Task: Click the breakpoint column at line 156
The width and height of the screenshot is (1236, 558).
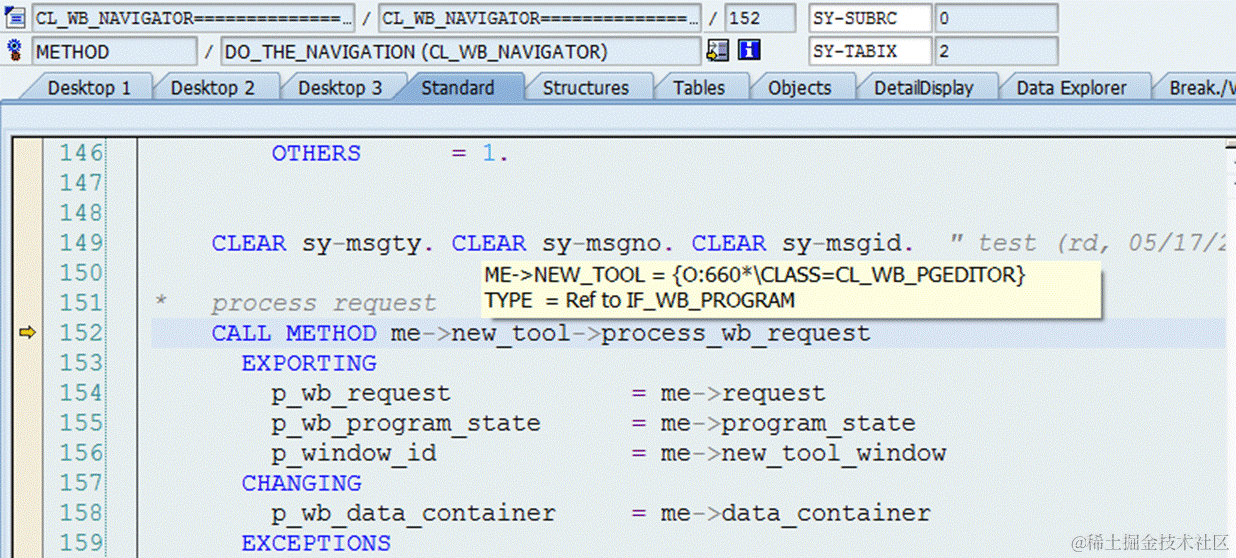Action: point(27,453)
